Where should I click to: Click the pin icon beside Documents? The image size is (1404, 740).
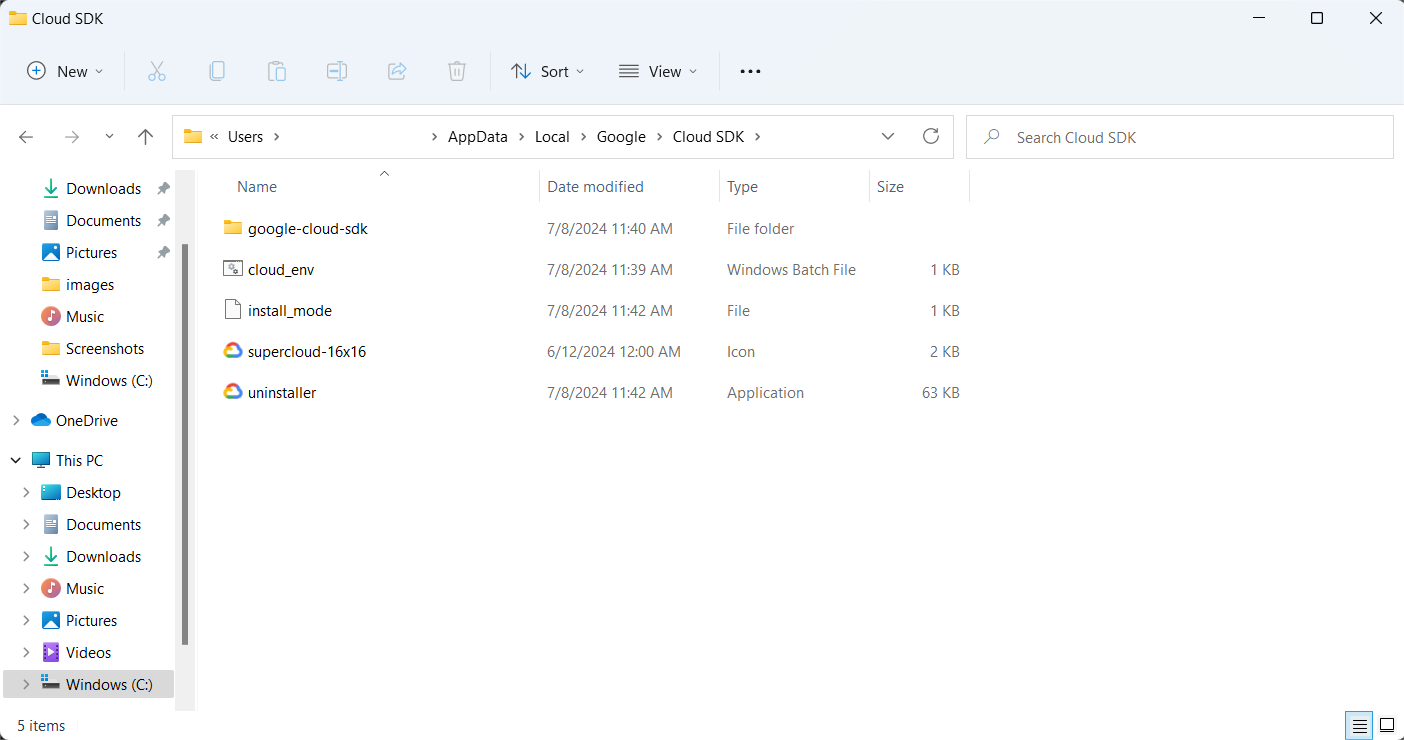pos(163,220)
